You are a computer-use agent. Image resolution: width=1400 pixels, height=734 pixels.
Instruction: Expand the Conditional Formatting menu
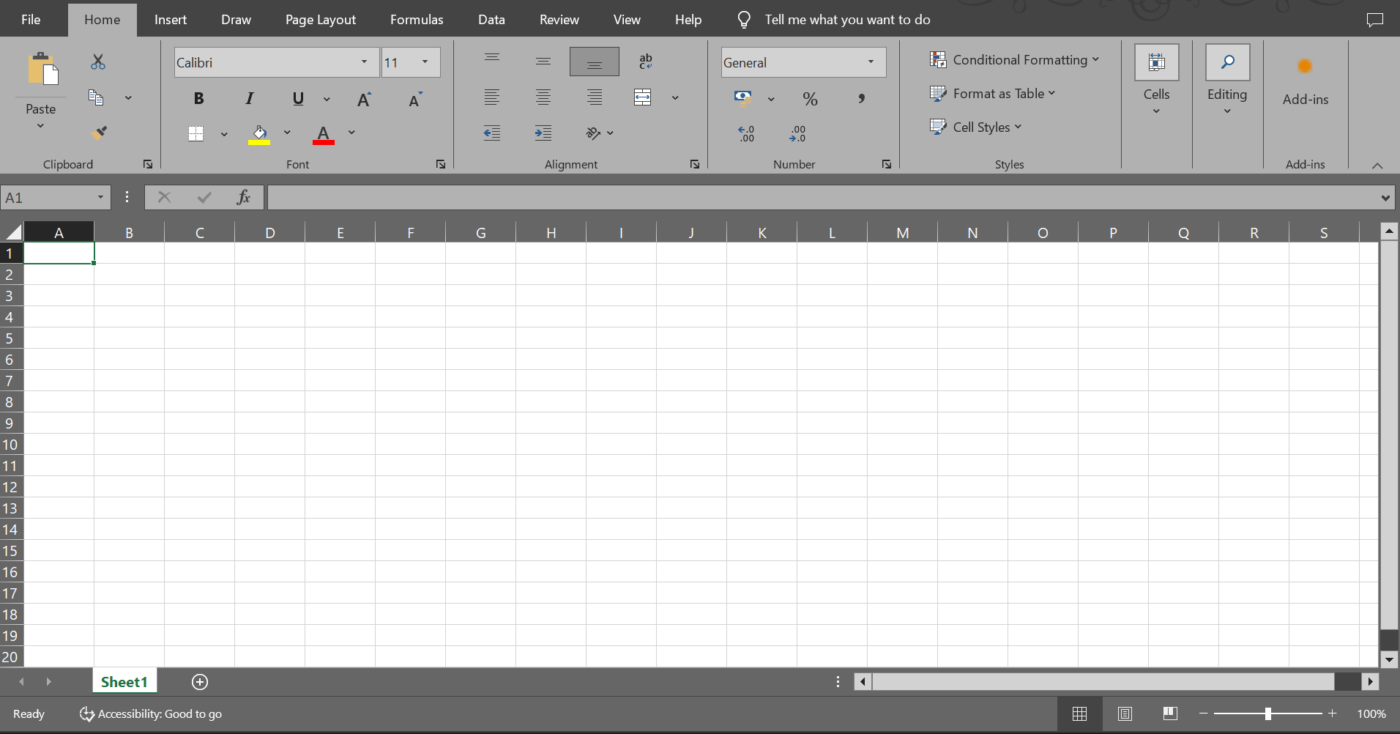tap(1015, 60)
